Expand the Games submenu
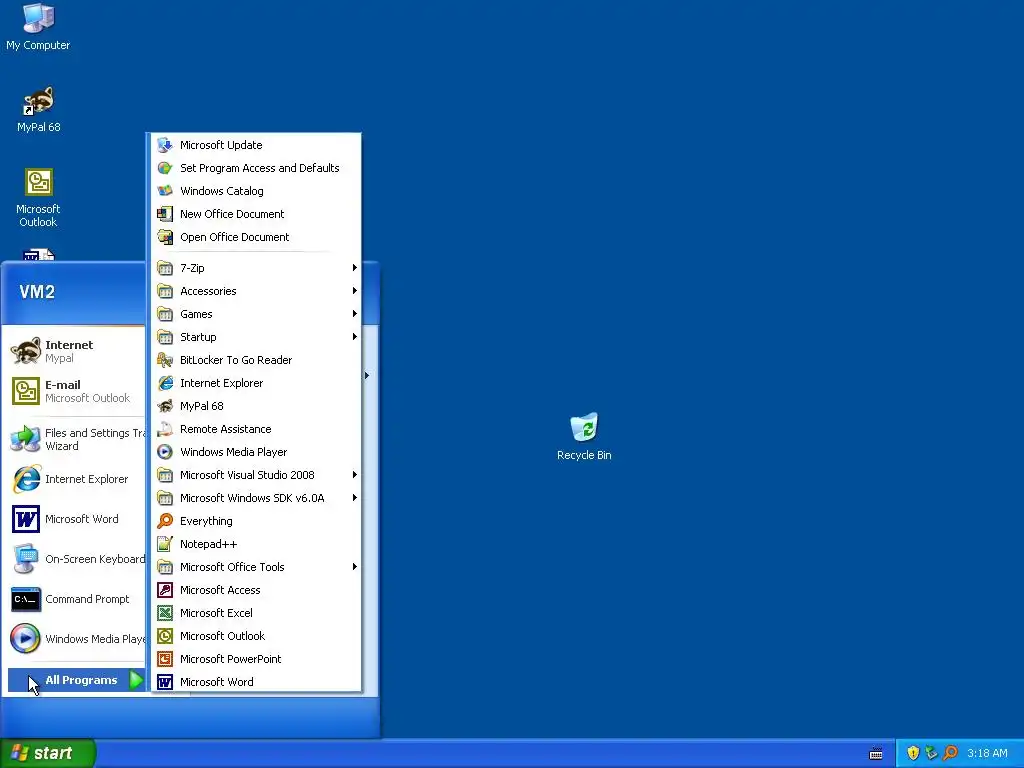 pos(256,314)
